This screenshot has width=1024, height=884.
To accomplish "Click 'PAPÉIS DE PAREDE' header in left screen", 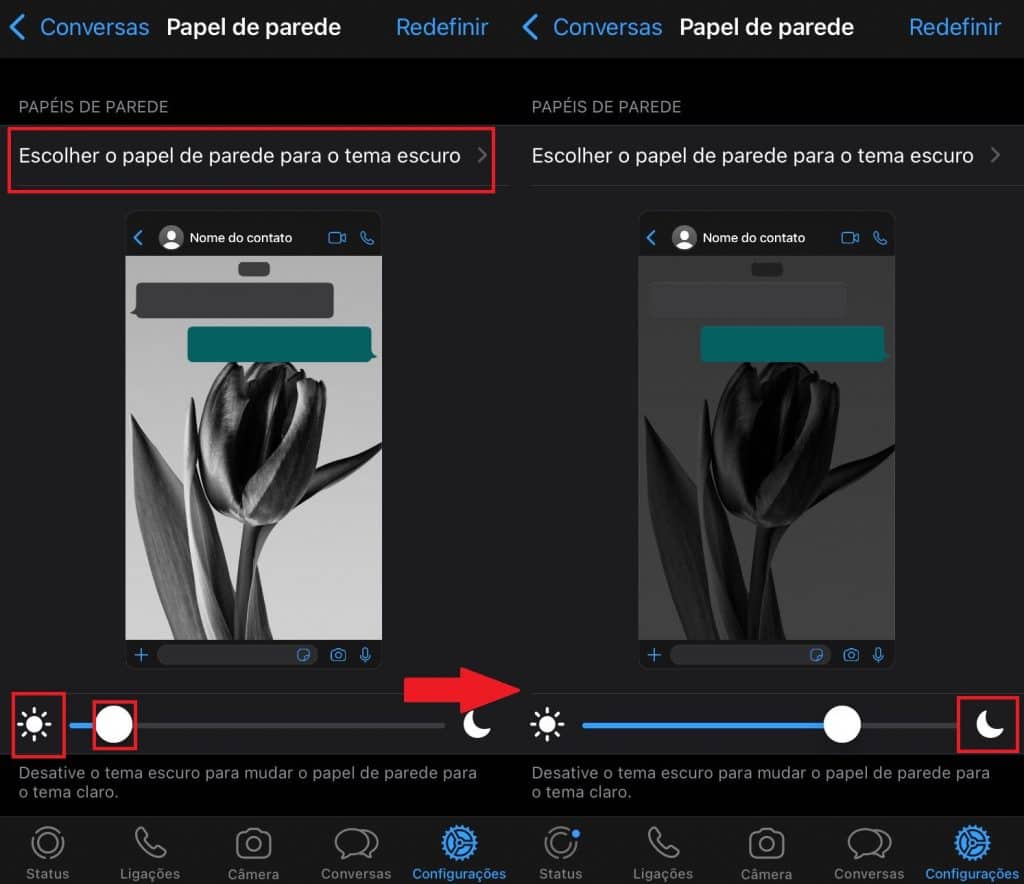I will pos(93,107).
